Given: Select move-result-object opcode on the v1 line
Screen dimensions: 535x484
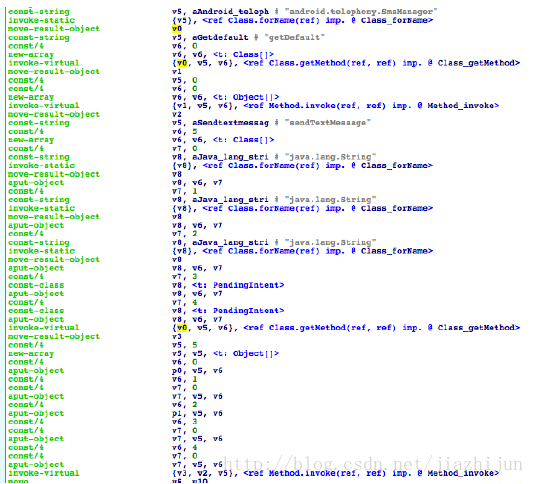Looking at the screenshot, I should coord(54,72).
